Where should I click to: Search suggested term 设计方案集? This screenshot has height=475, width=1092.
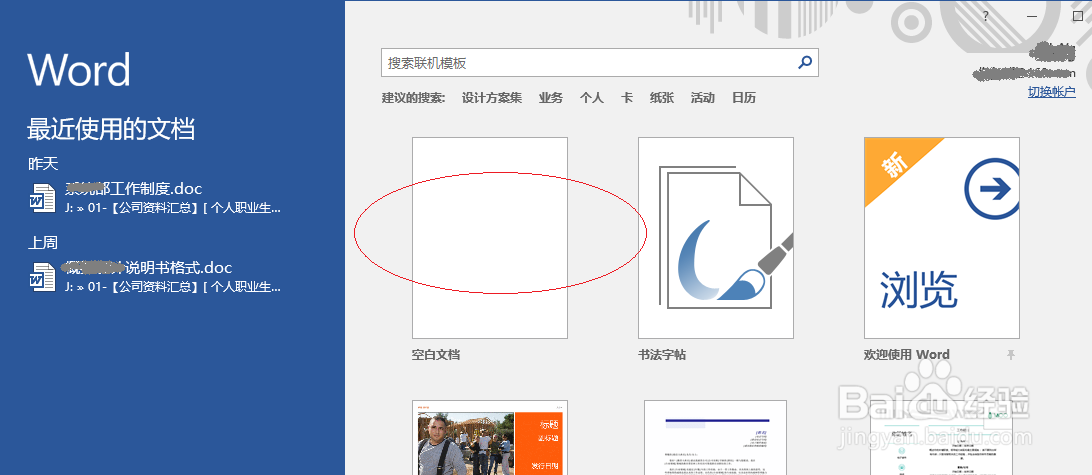tap(492, 98)
